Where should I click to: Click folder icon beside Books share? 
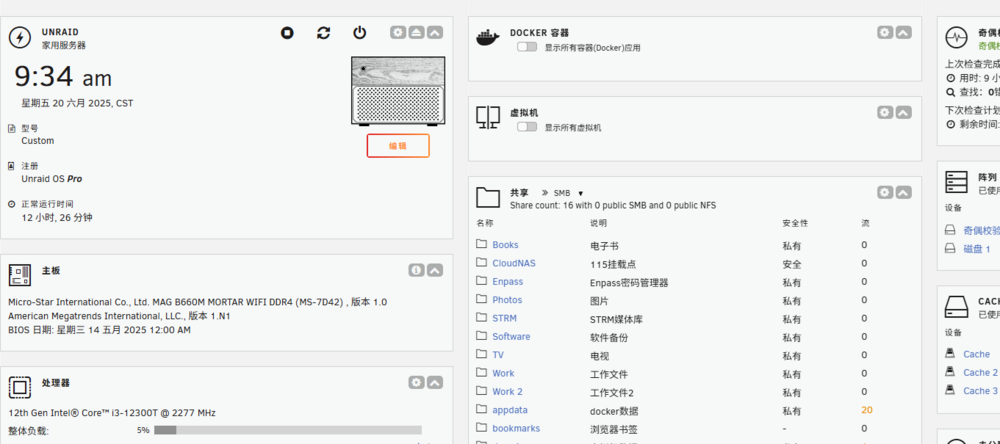[x=482, y=244]
